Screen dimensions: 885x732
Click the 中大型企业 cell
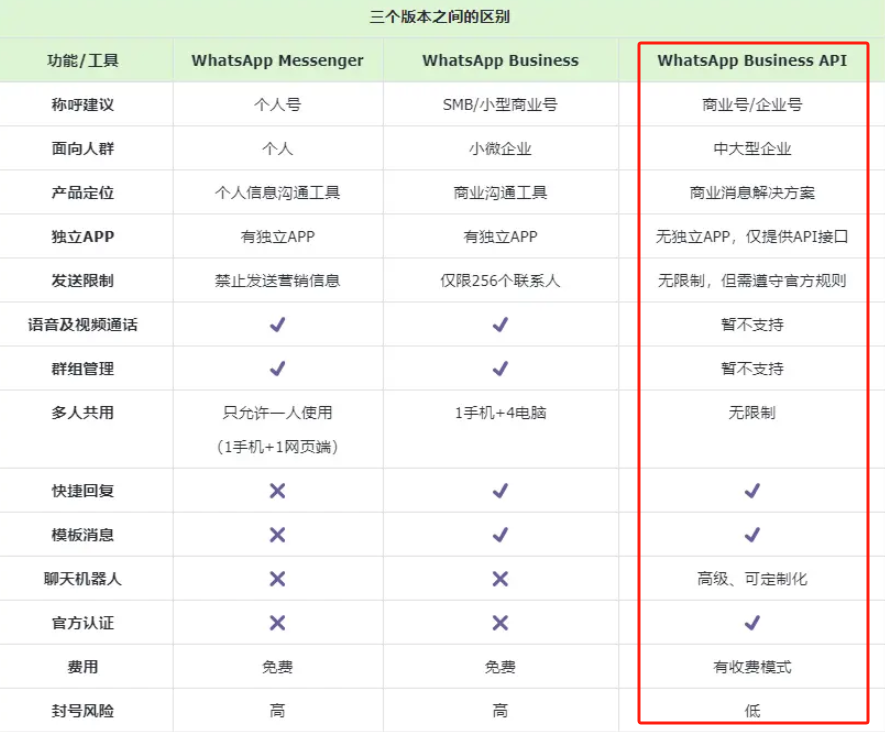coord(752,149)
